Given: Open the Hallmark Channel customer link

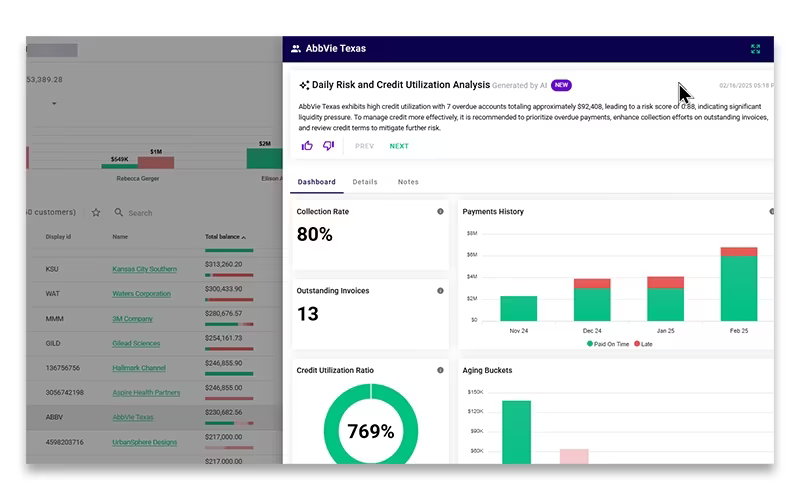Looking at the screenshot, I should tap(139, 368).
